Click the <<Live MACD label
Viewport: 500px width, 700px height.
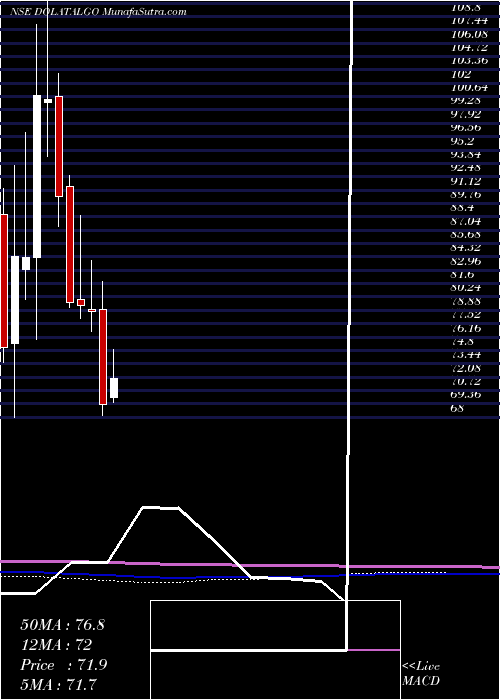tap(421, 674)
